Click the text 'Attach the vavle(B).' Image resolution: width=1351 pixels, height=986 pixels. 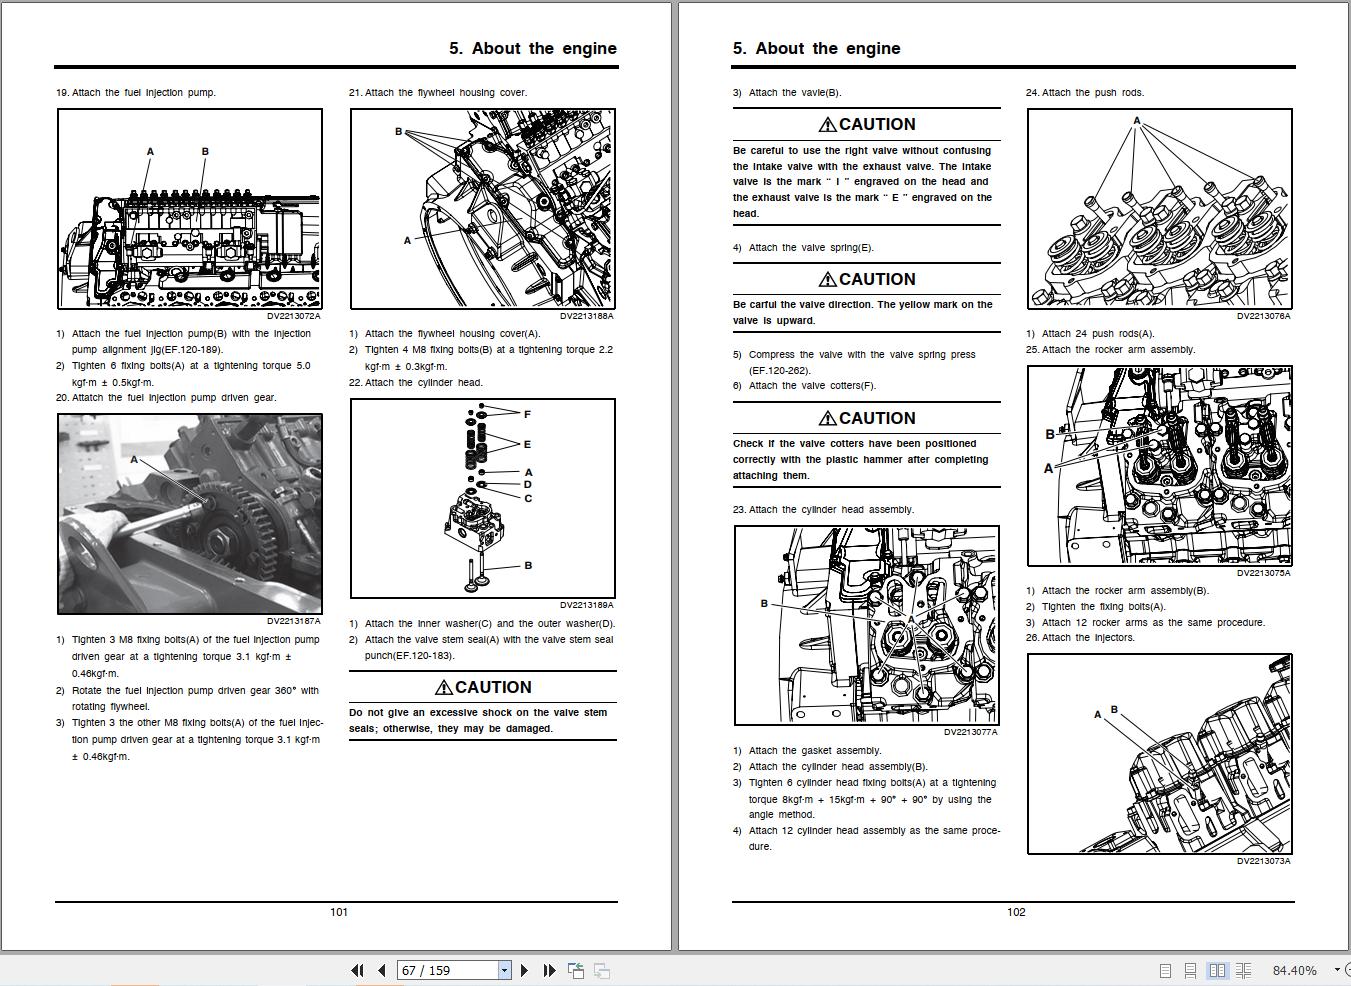(x=795, y=93)
